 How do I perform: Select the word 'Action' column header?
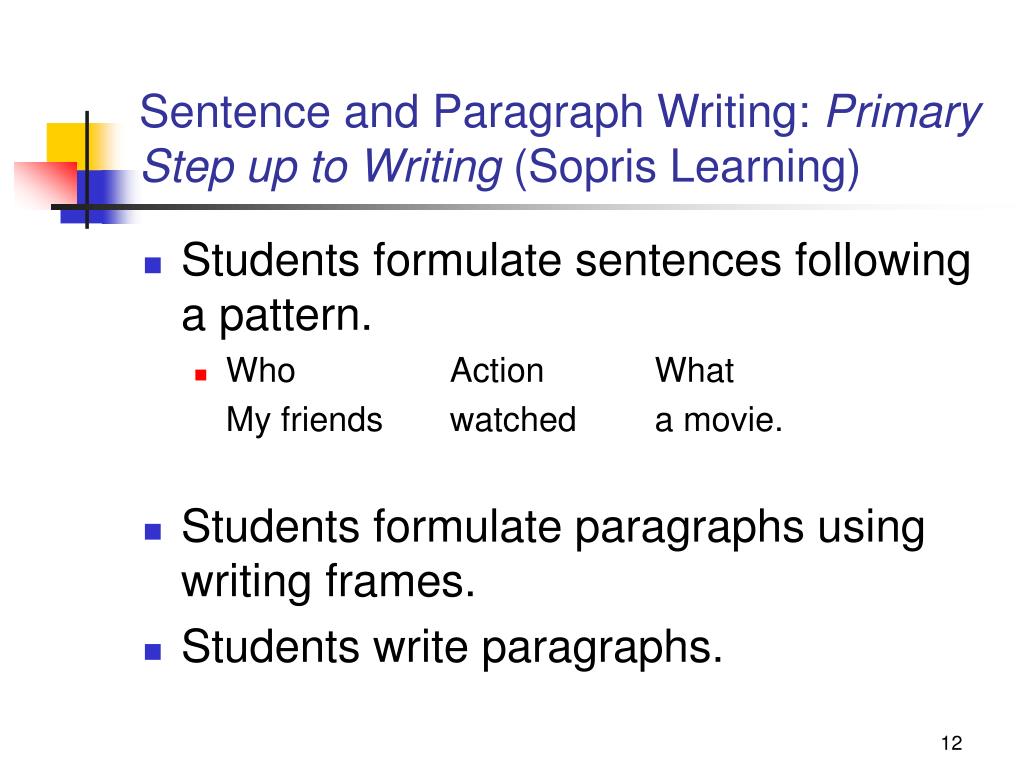click(497, 370)
